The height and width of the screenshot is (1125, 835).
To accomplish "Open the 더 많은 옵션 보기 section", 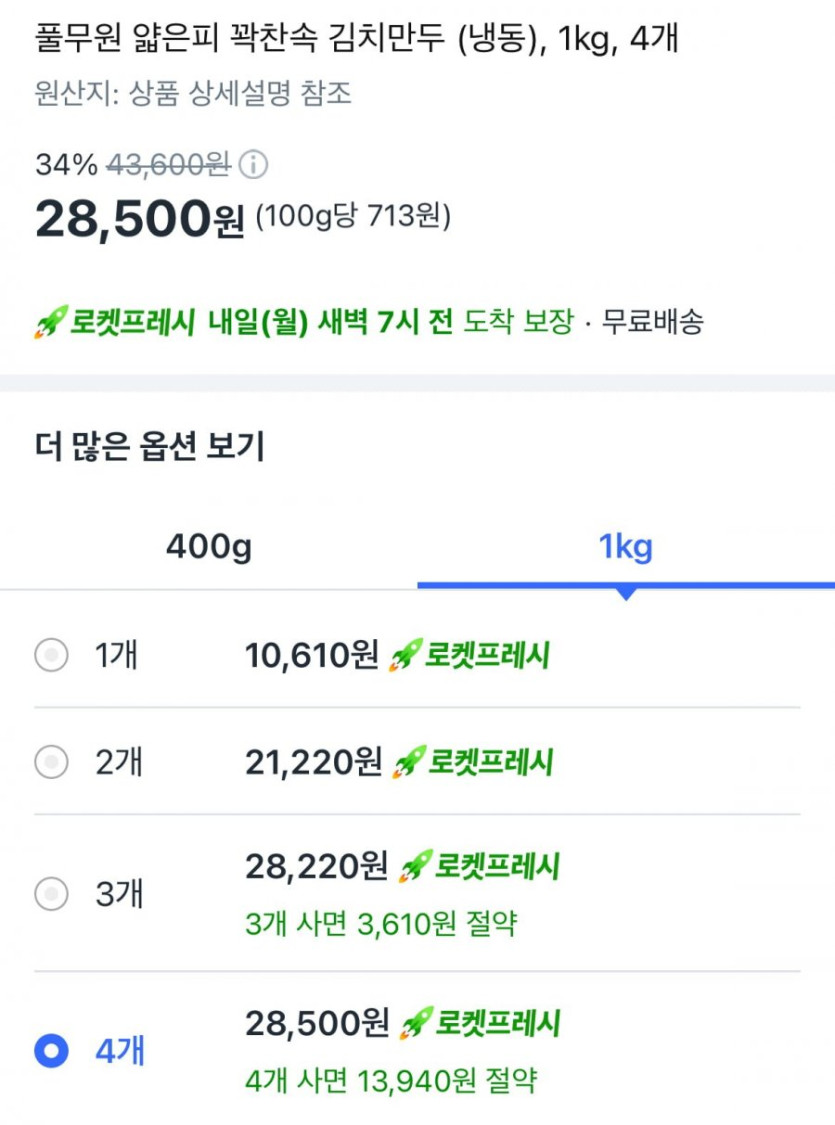I will tap(150, 447).
